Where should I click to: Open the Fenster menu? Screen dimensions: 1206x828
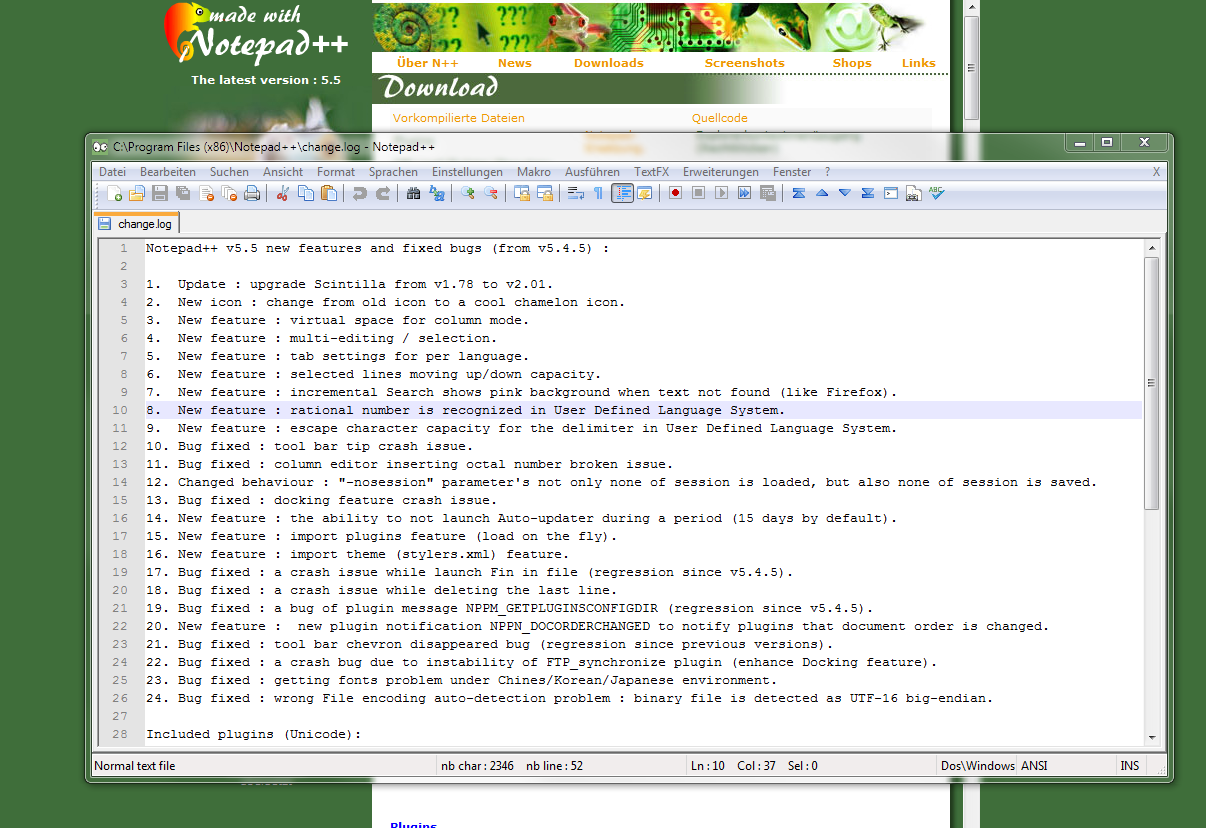pos(792,172)
